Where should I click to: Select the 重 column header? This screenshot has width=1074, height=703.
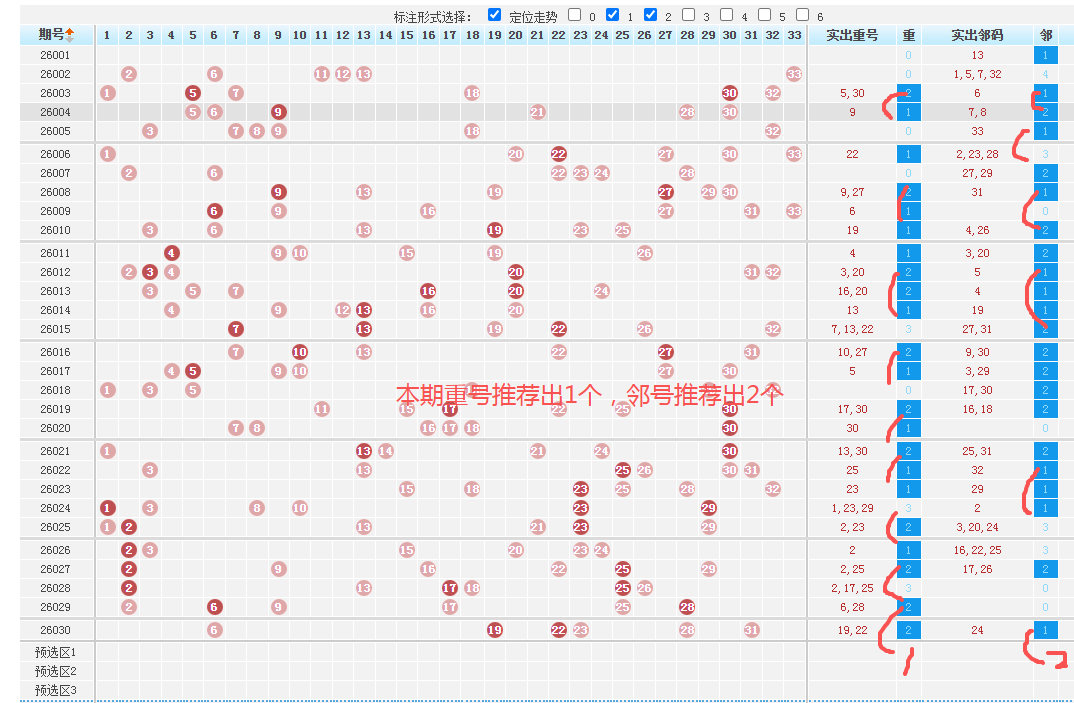(908, 35)
